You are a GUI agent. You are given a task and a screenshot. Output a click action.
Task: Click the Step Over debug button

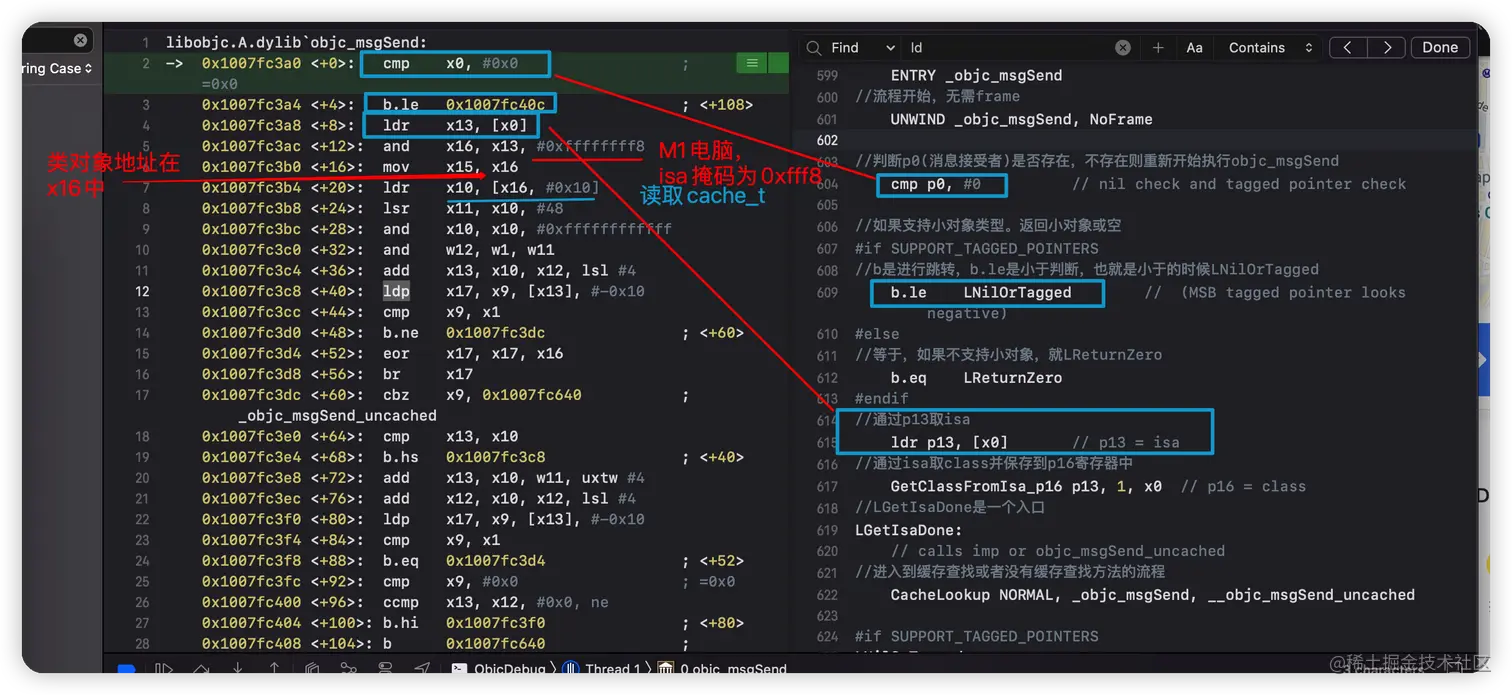201,669
